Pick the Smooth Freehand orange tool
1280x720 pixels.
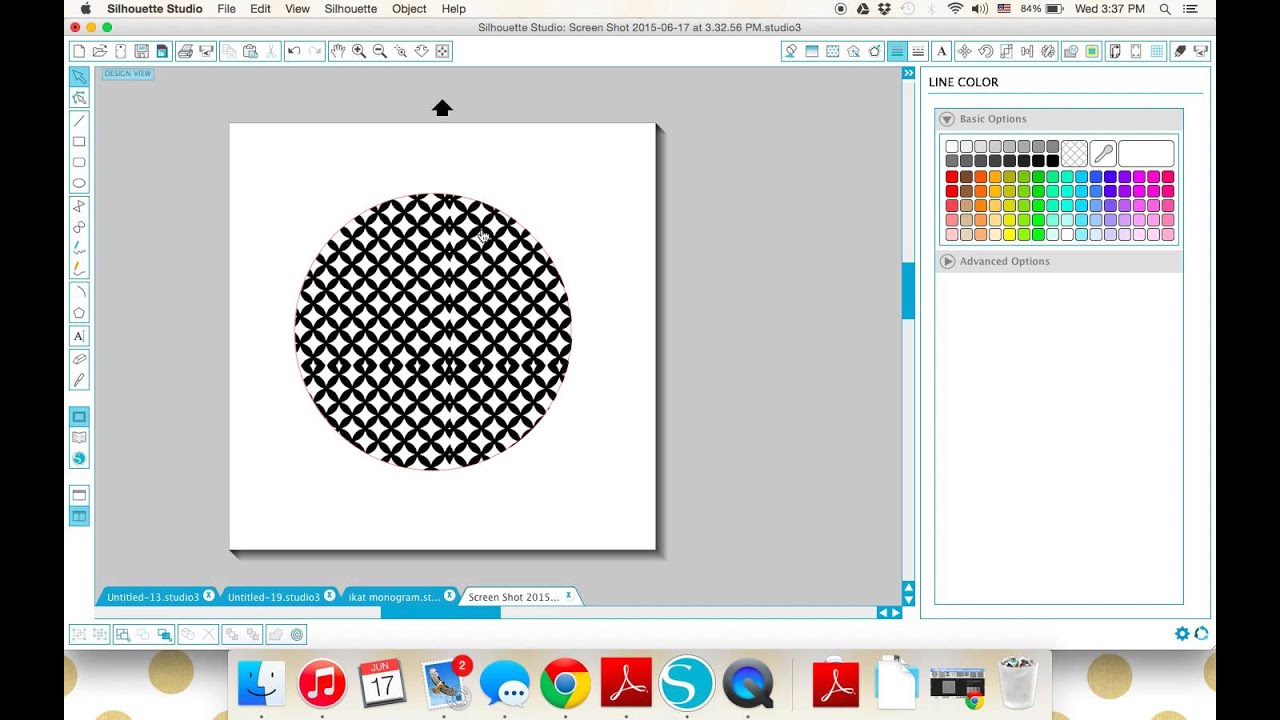tap(79, 269)
